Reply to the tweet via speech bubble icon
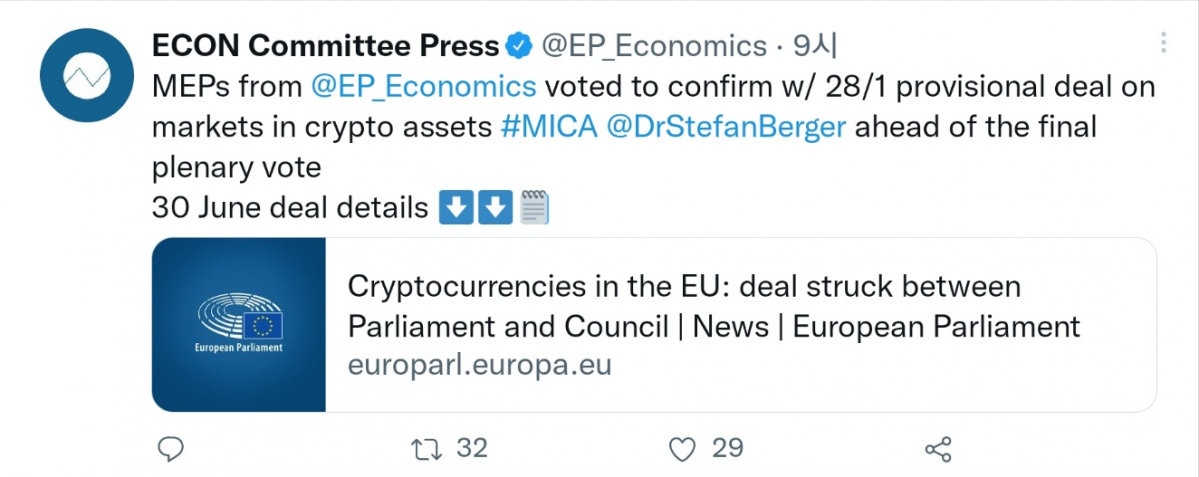The height and width of the screenshot is (477, 1199). pos(172,449)
